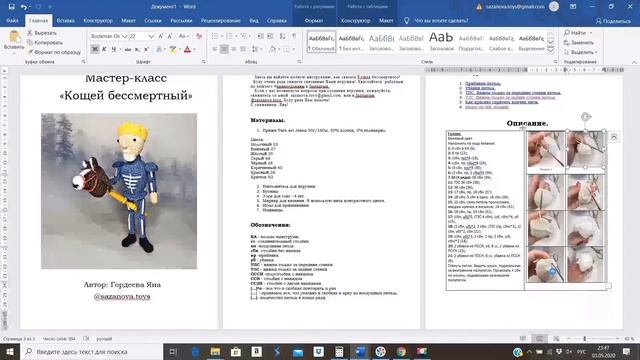Click the Task View icon on taskbar

(x=173, y=351)
